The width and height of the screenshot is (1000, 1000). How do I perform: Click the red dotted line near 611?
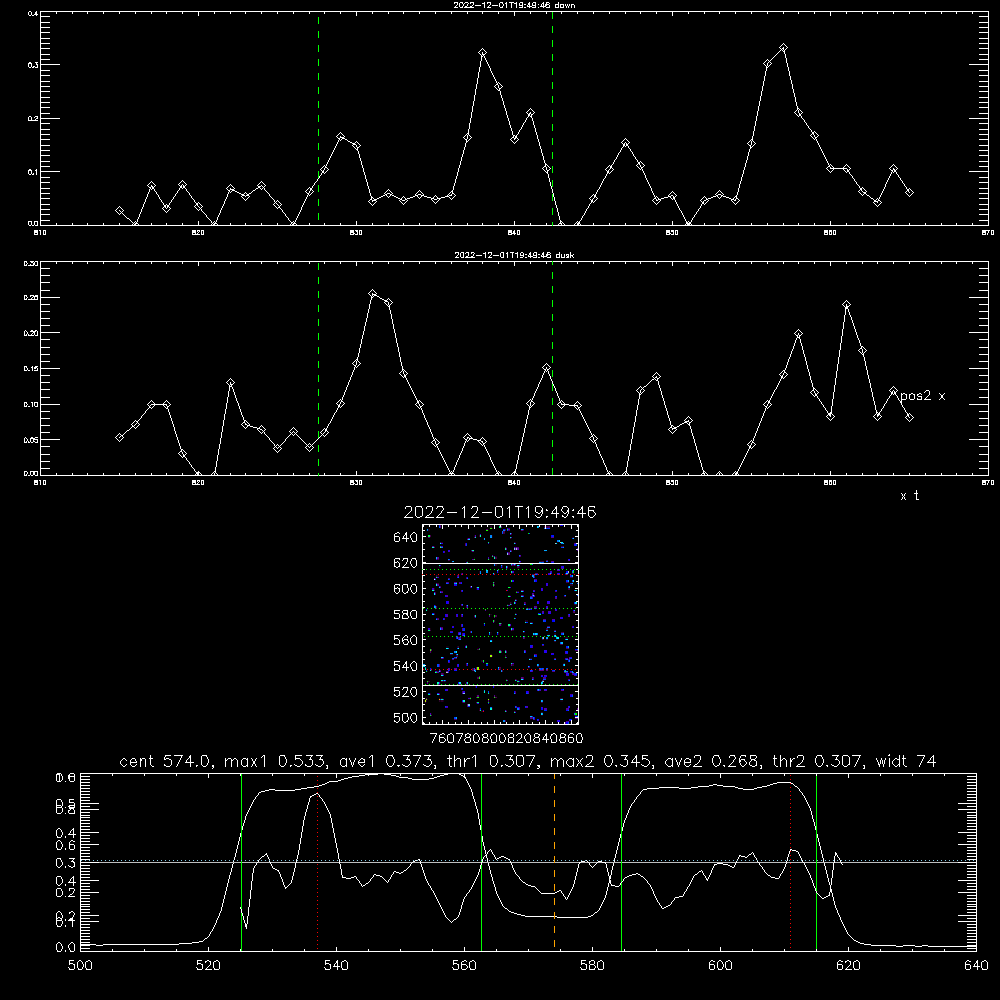(x=791, y=861)
